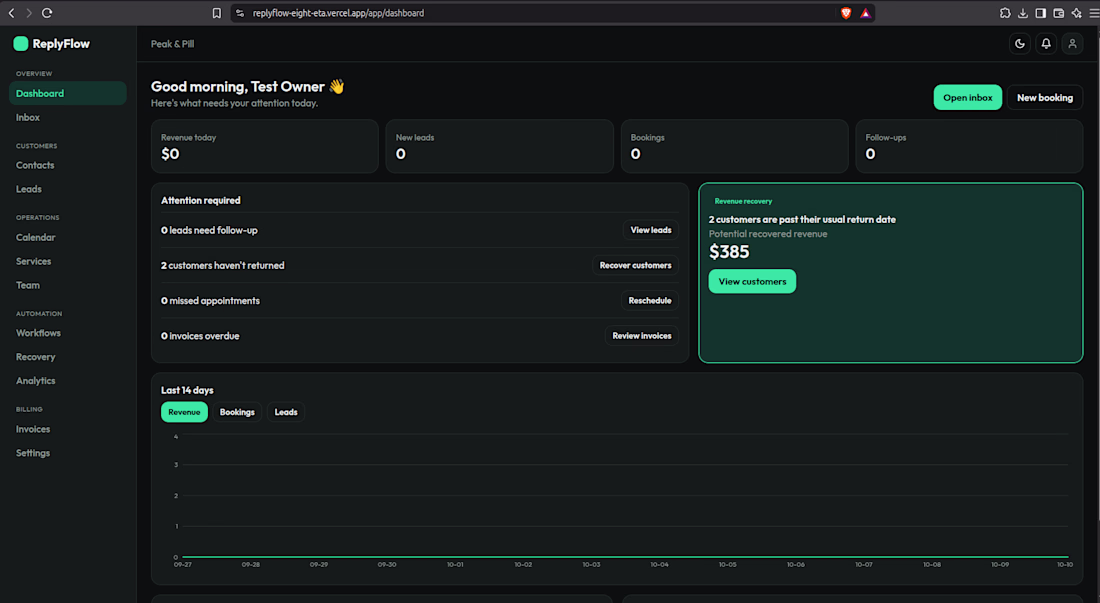Create a New booking
This screenshot has width=1100, height=603.
1045,97
